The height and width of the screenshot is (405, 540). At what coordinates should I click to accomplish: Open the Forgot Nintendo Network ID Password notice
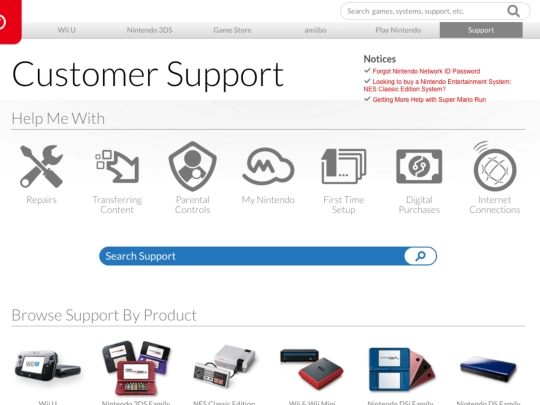(426, 71)
